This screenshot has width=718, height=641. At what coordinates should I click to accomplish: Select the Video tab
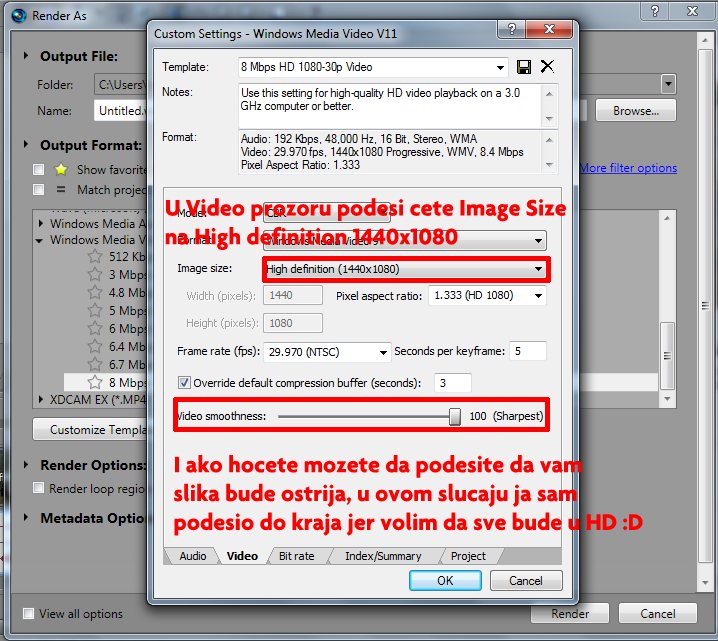[x=242, y=556]
